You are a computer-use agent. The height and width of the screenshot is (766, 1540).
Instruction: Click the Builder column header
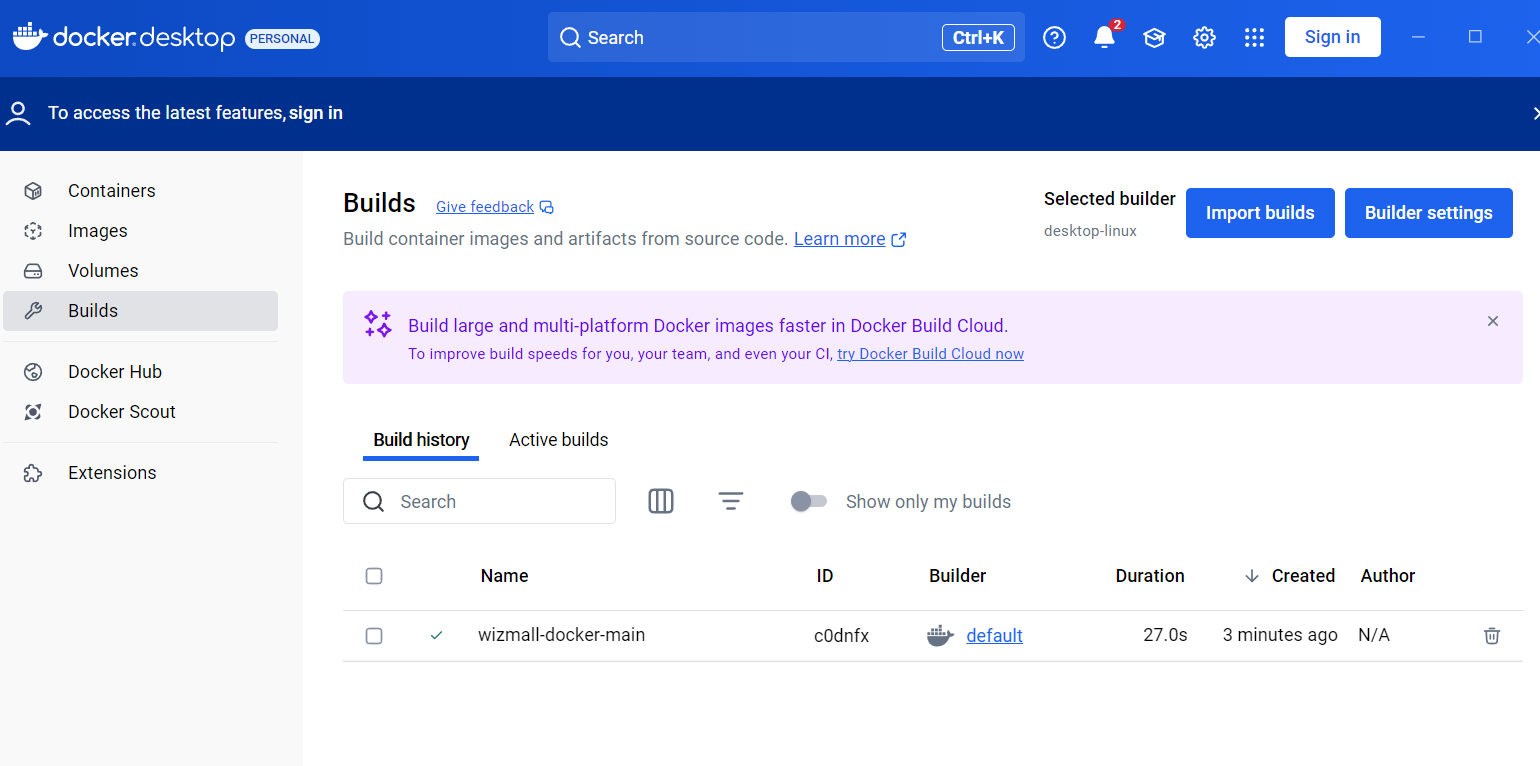click(x=957, y=576)
